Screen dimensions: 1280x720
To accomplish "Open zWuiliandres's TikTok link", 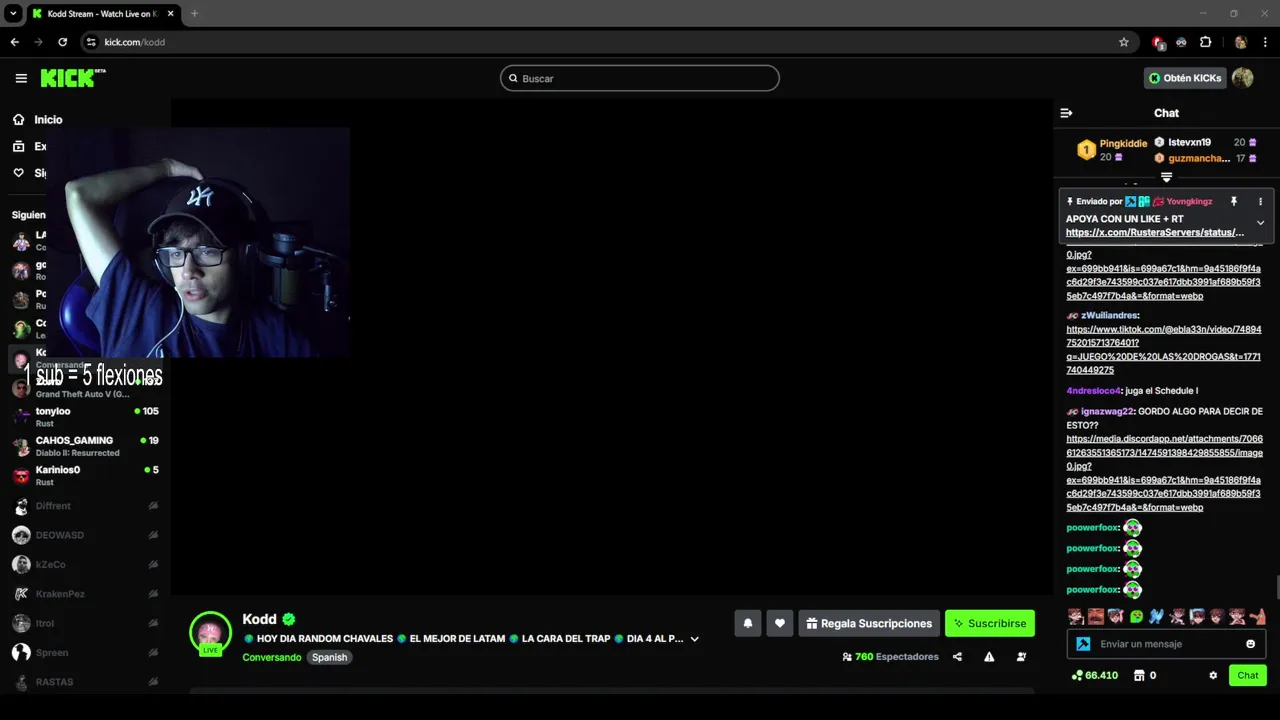I will tap(1164, 349).
